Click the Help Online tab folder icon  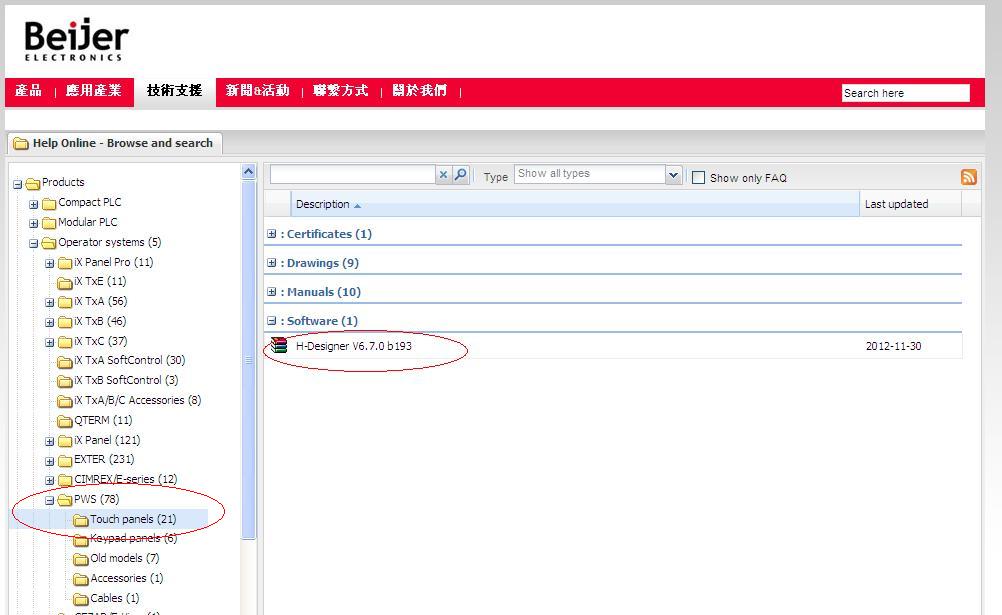point(20,144)
